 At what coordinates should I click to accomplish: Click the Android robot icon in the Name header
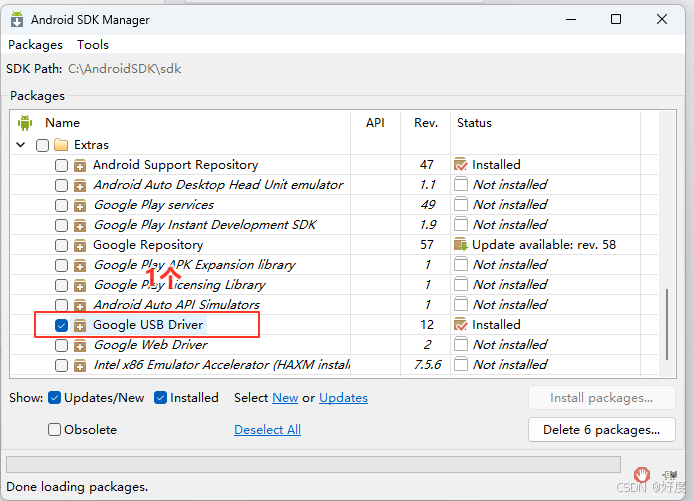tap(25, 123)
